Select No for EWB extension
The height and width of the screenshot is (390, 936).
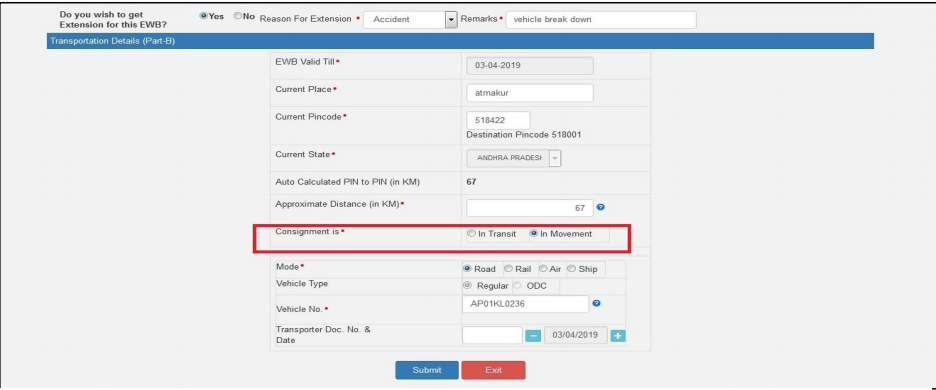click(x=238, y=17)
